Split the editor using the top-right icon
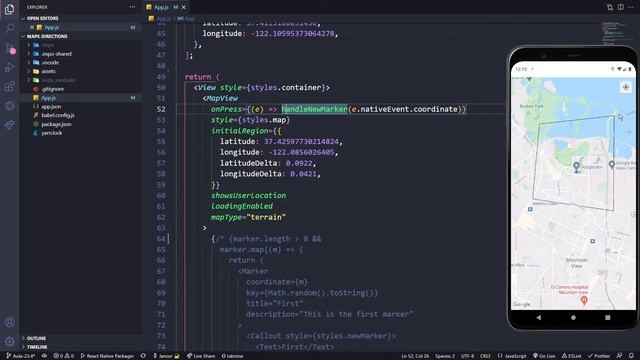The width and height of the screenshot is (640, 360). 620,7
